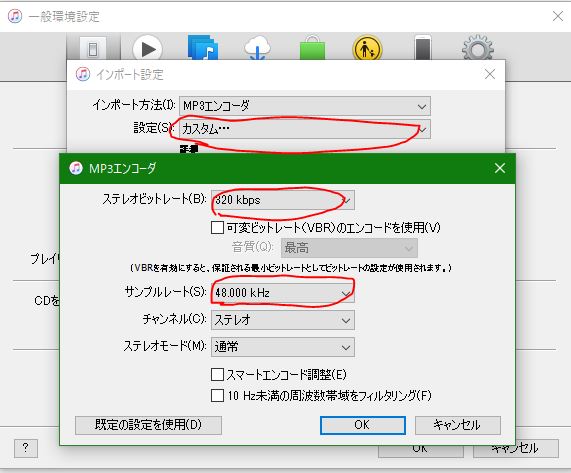Open the チャンネル ステレオ dropdown
Image resolution: width=571 pixels, height=473 pixels.
pos(283,320)
